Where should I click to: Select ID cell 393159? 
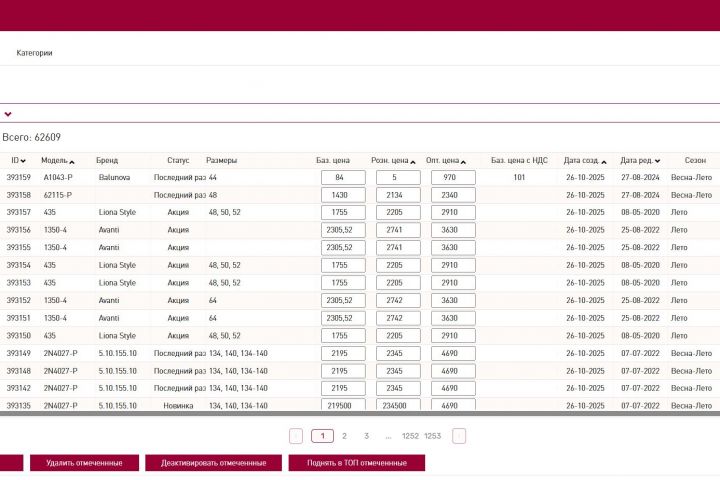point(18,177)
